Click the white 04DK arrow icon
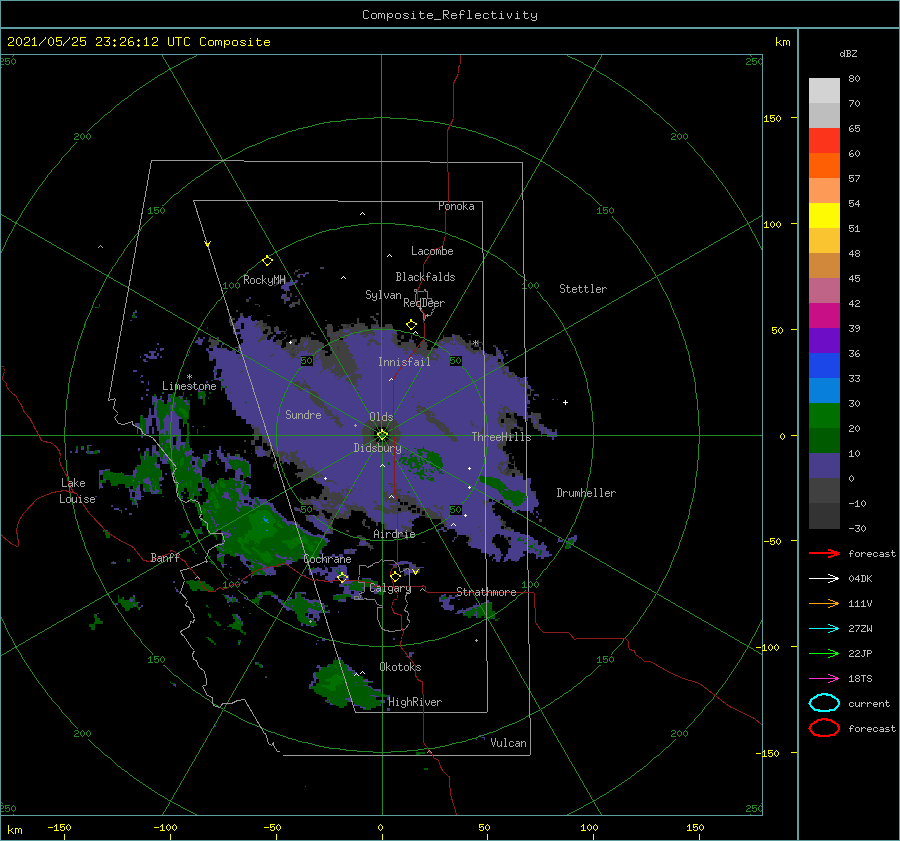 [x=824, y=579]
